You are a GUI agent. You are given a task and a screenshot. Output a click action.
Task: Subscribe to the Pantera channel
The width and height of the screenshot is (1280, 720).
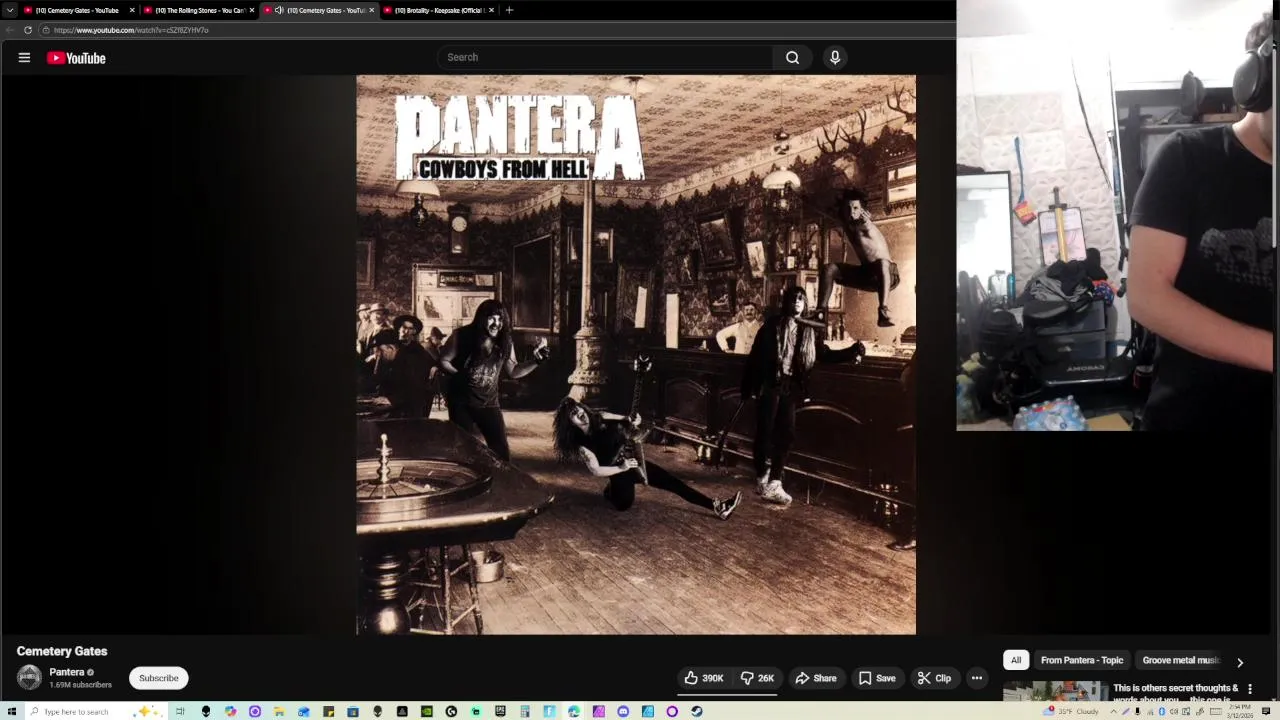click(x=158, y=678)
